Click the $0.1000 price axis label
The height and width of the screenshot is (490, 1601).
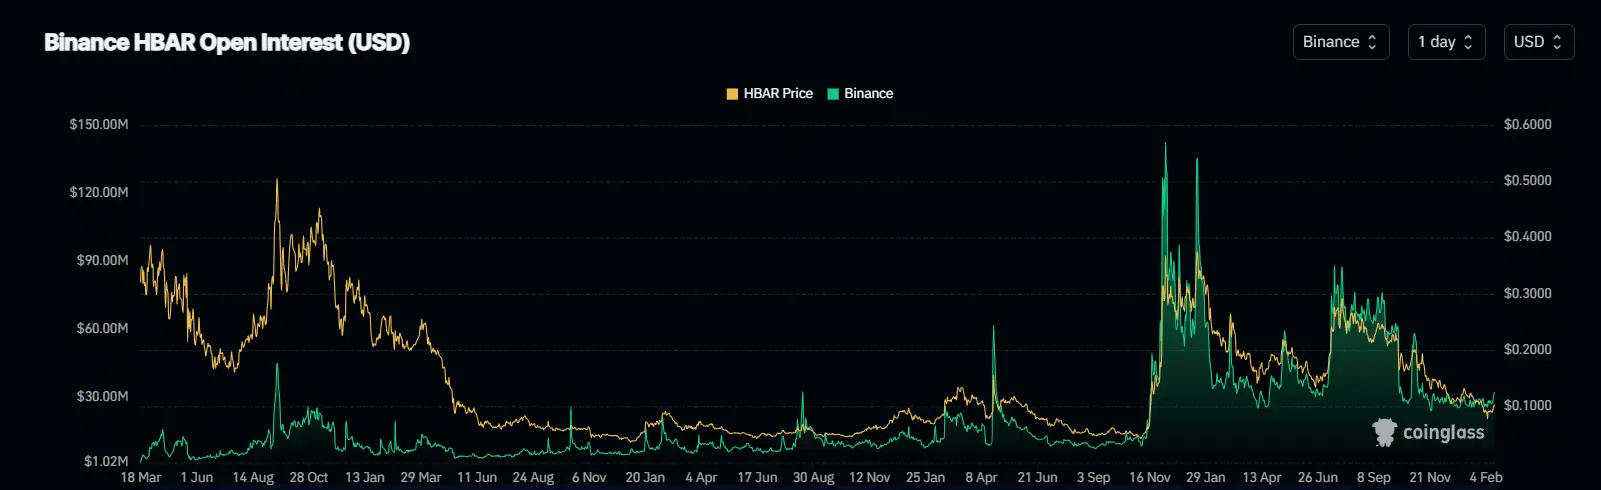1528,405
